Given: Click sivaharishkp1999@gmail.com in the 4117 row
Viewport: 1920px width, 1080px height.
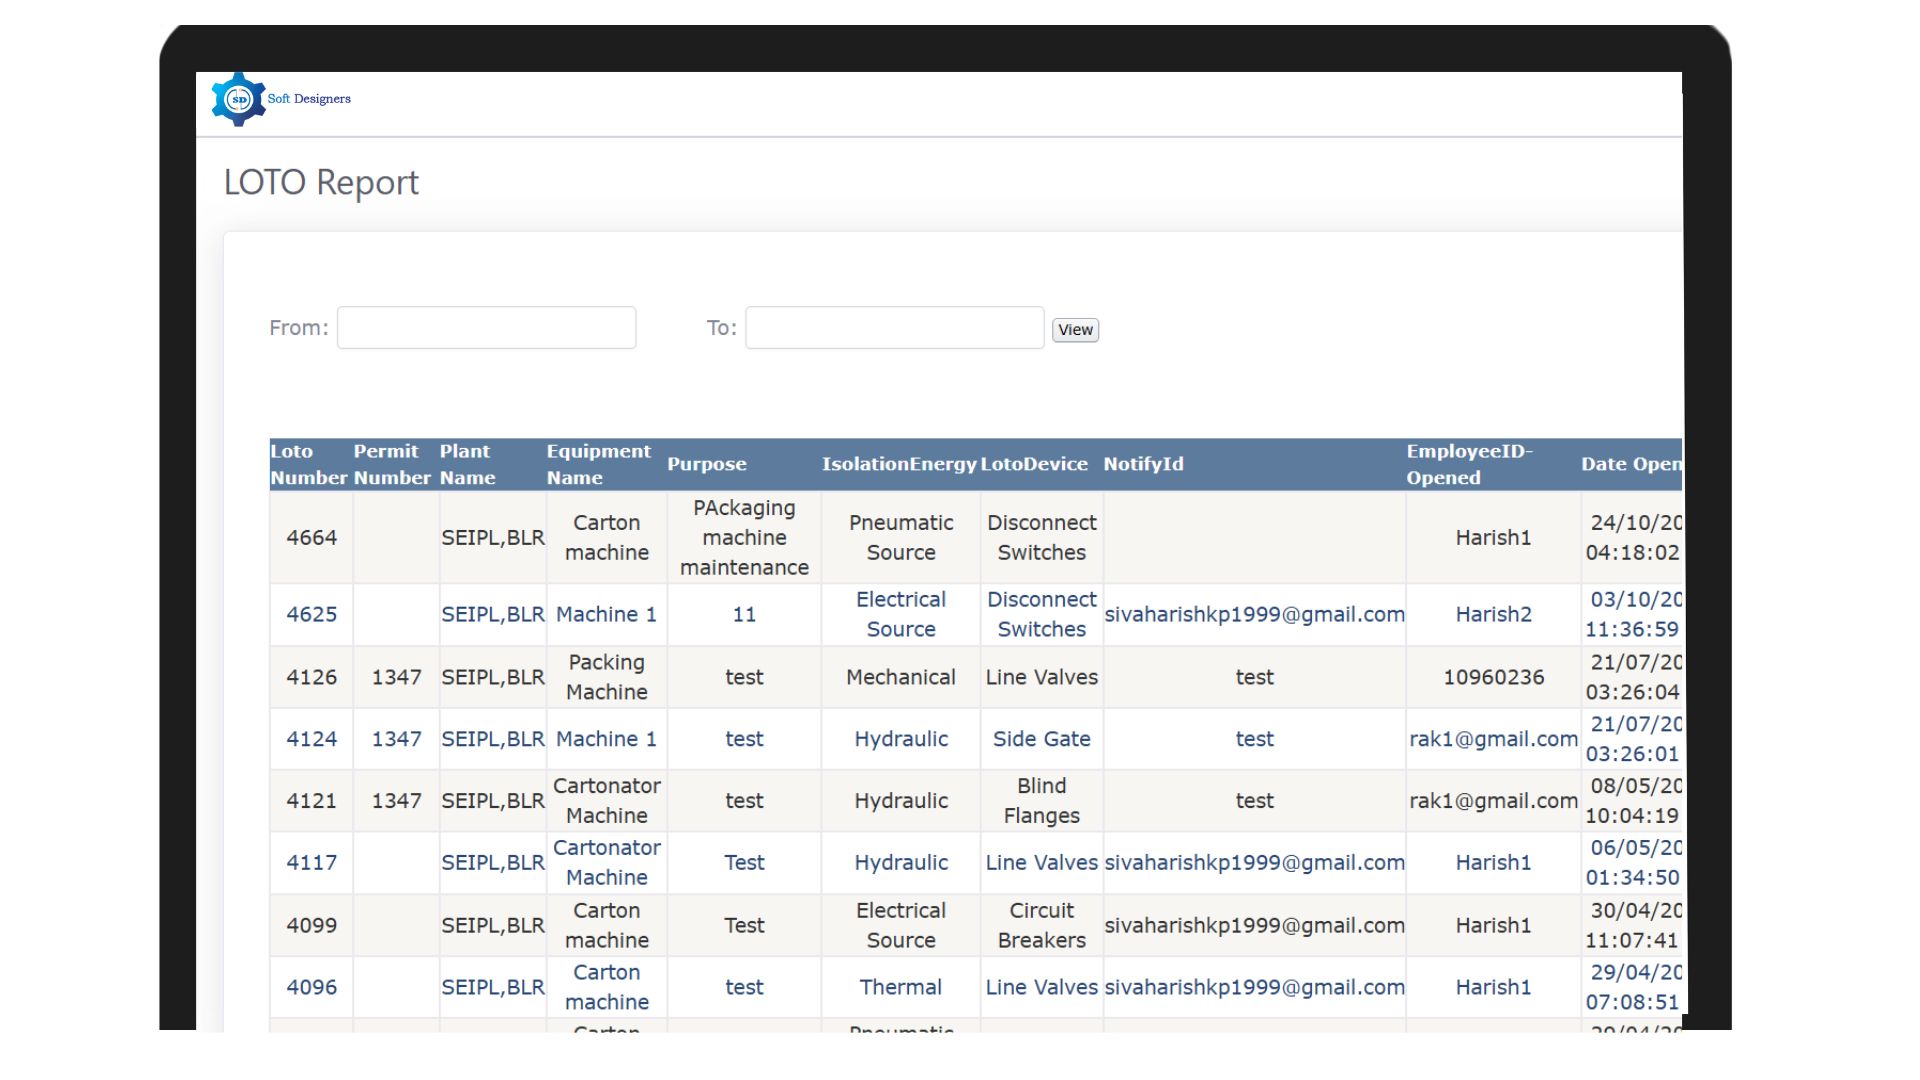Looking at the screenshot, I should pos(1254,862).
